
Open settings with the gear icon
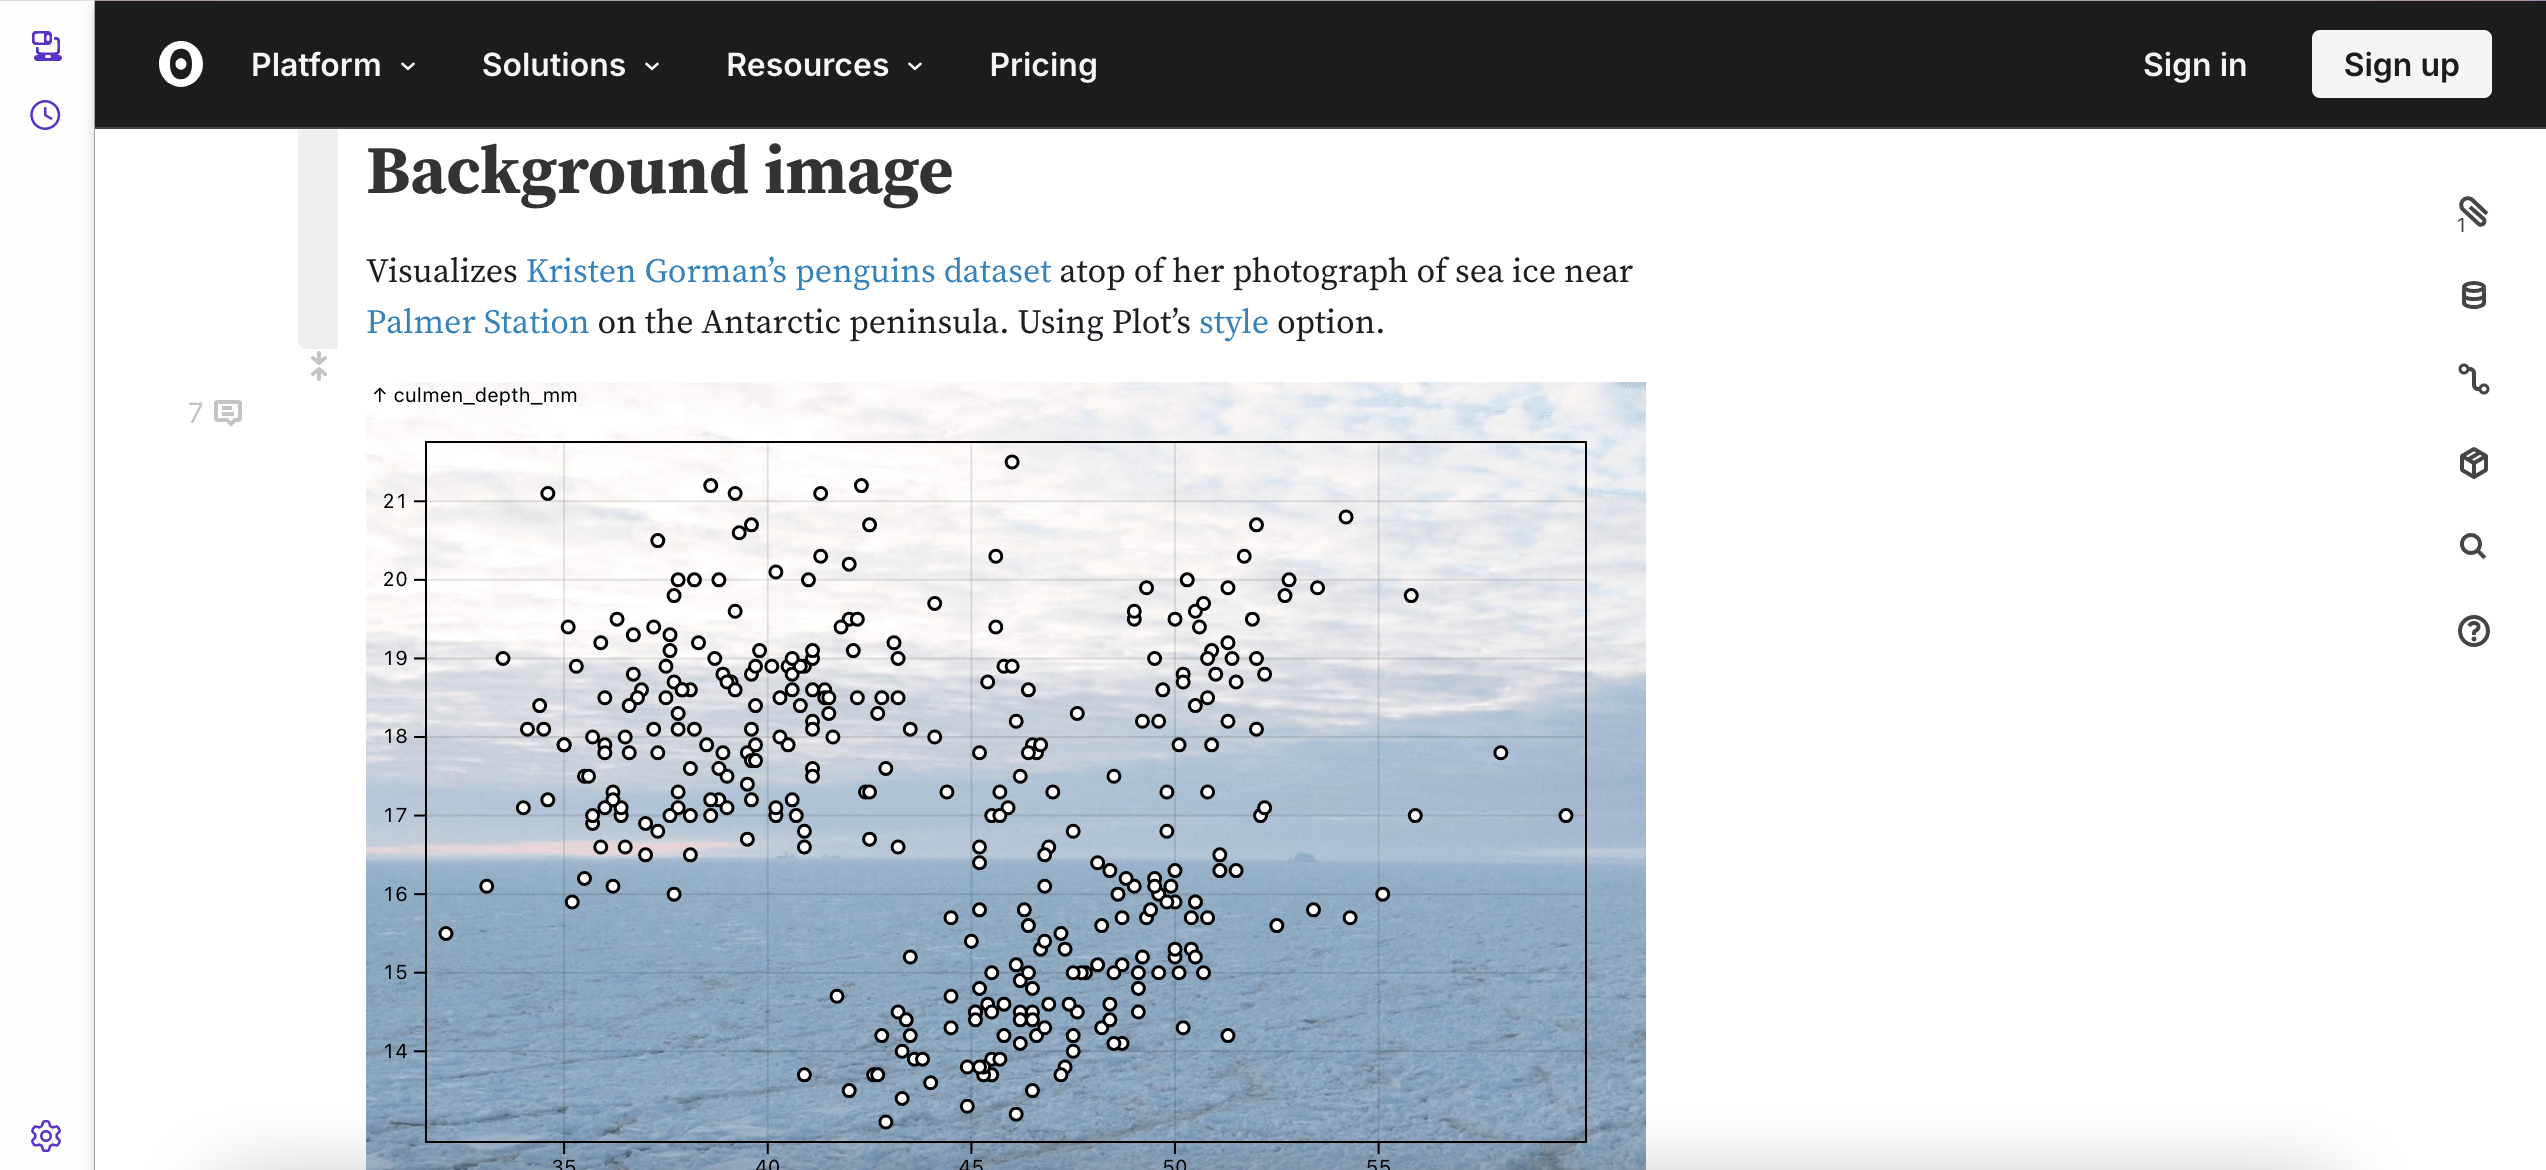click(x=44, y=1136)
